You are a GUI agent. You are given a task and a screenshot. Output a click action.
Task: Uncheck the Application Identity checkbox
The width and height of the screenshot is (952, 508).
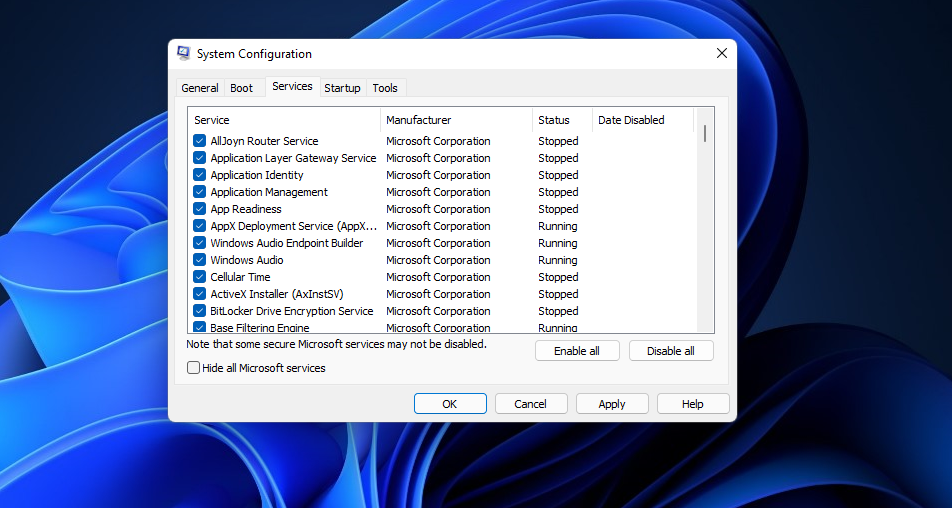point(200,175)
